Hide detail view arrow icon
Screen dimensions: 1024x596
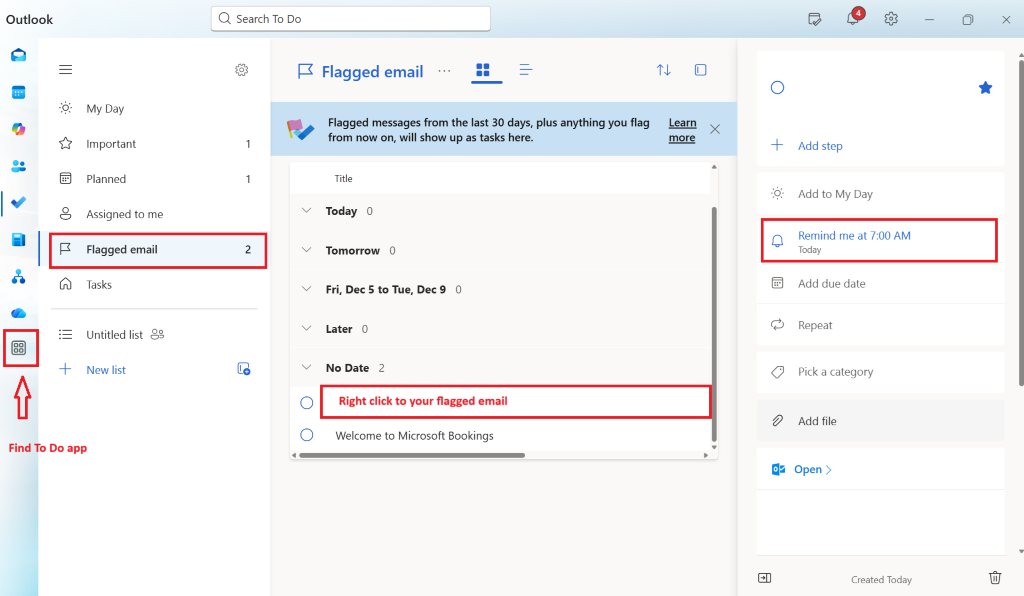click(764, 578)
